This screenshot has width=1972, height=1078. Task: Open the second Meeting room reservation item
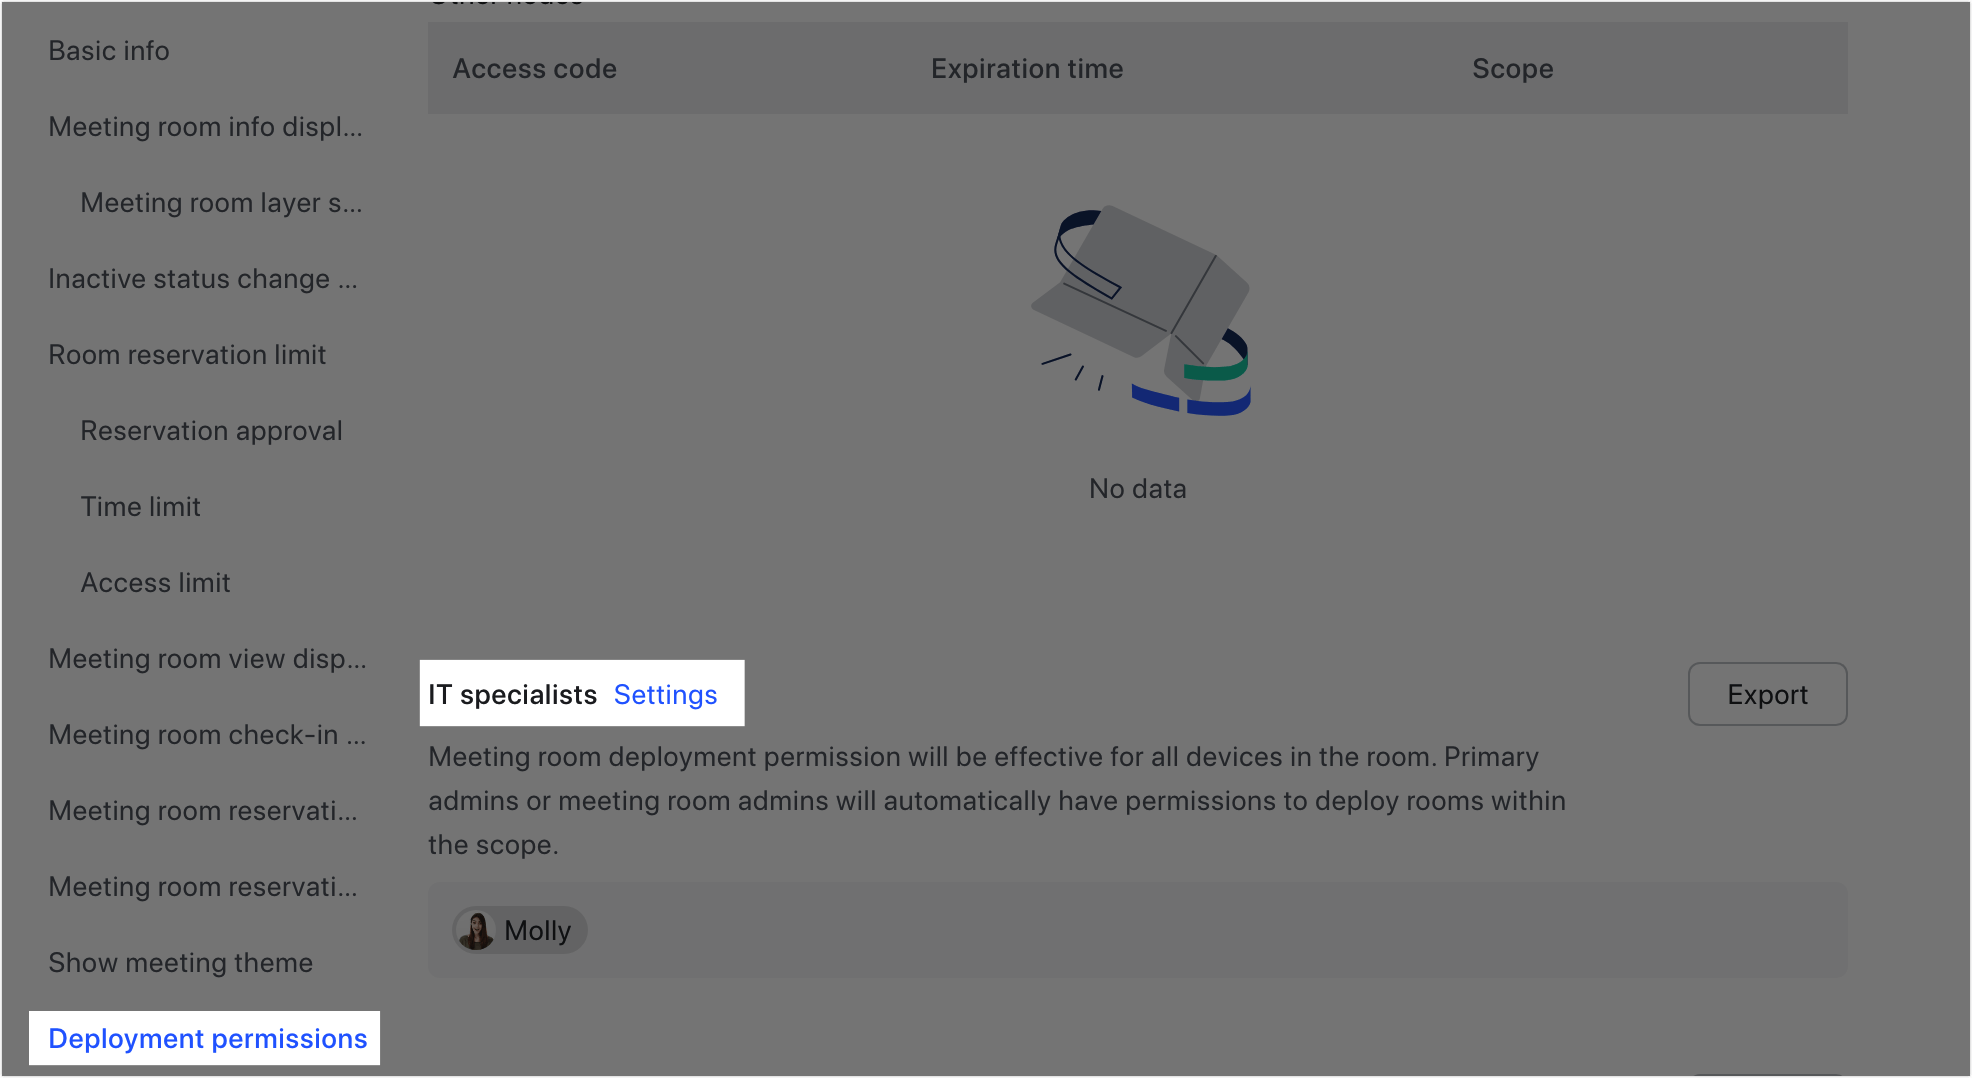click(x=203, y=886)
